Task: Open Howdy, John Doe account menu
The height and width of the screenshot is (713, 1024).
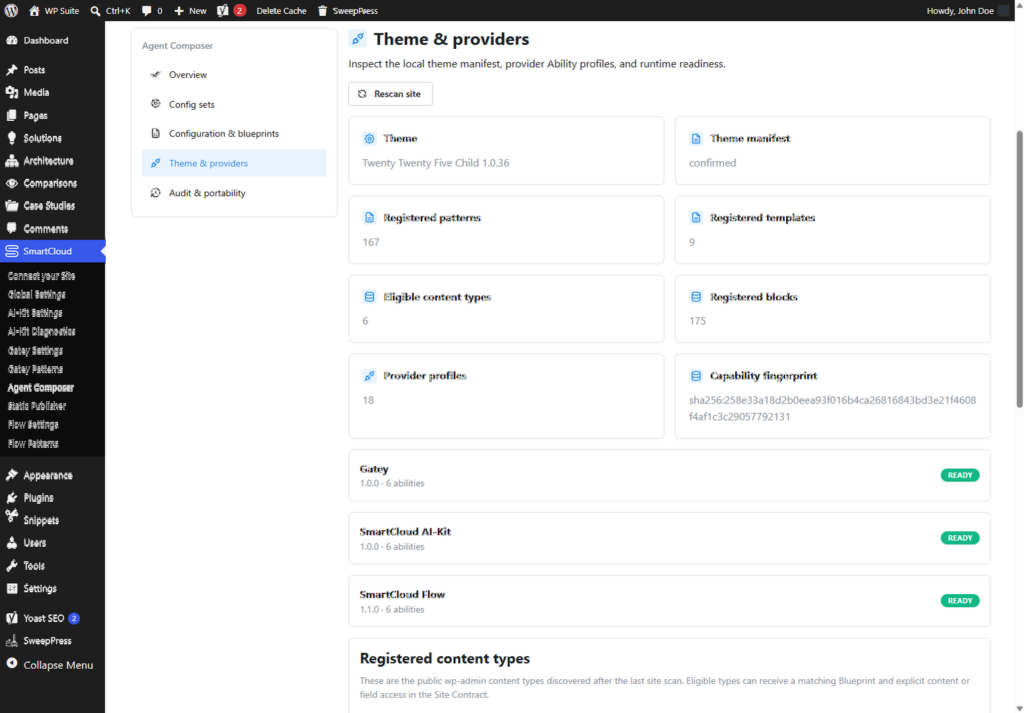Action: [x=967, y=10]
